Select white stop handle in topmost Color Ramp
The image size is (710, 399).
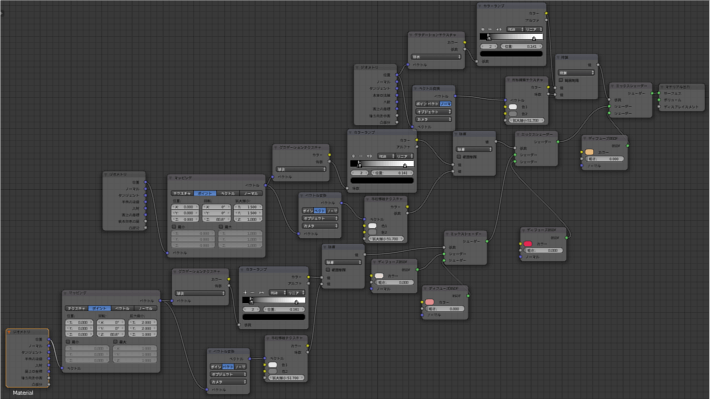tap(533, 39)
